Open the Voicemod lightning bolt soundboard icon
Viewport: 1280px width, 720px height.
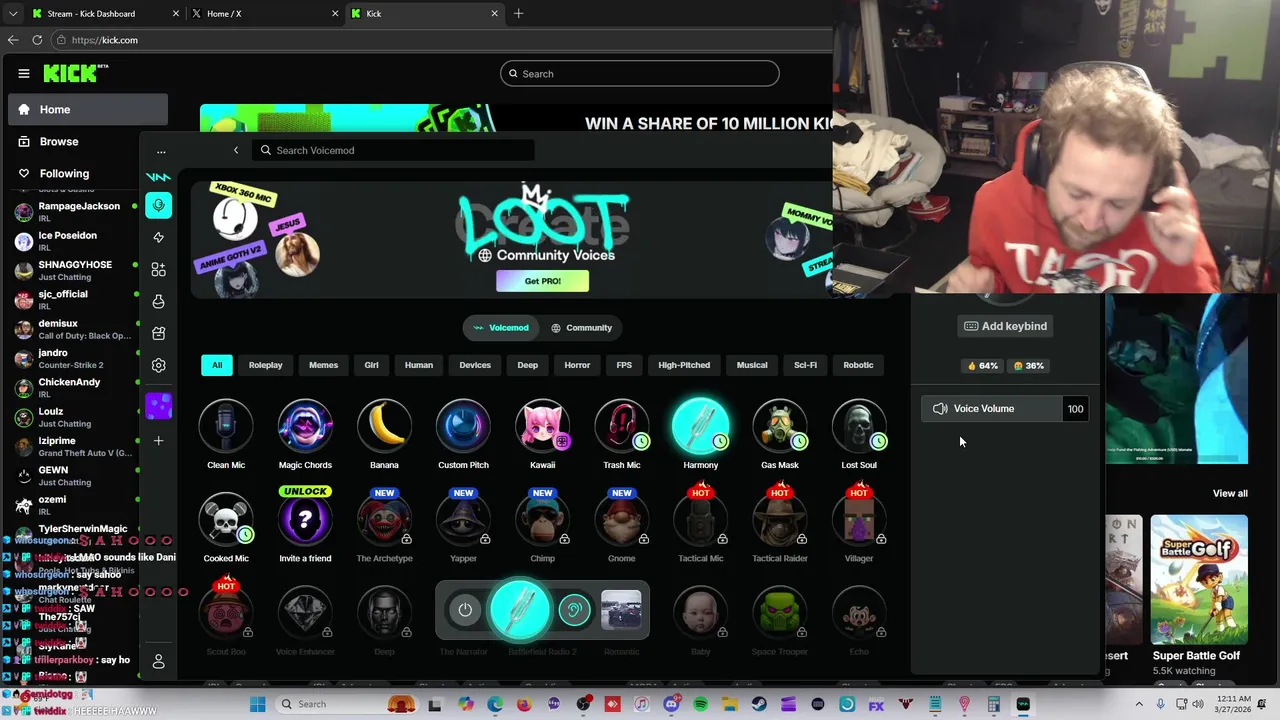click(158, 237)
